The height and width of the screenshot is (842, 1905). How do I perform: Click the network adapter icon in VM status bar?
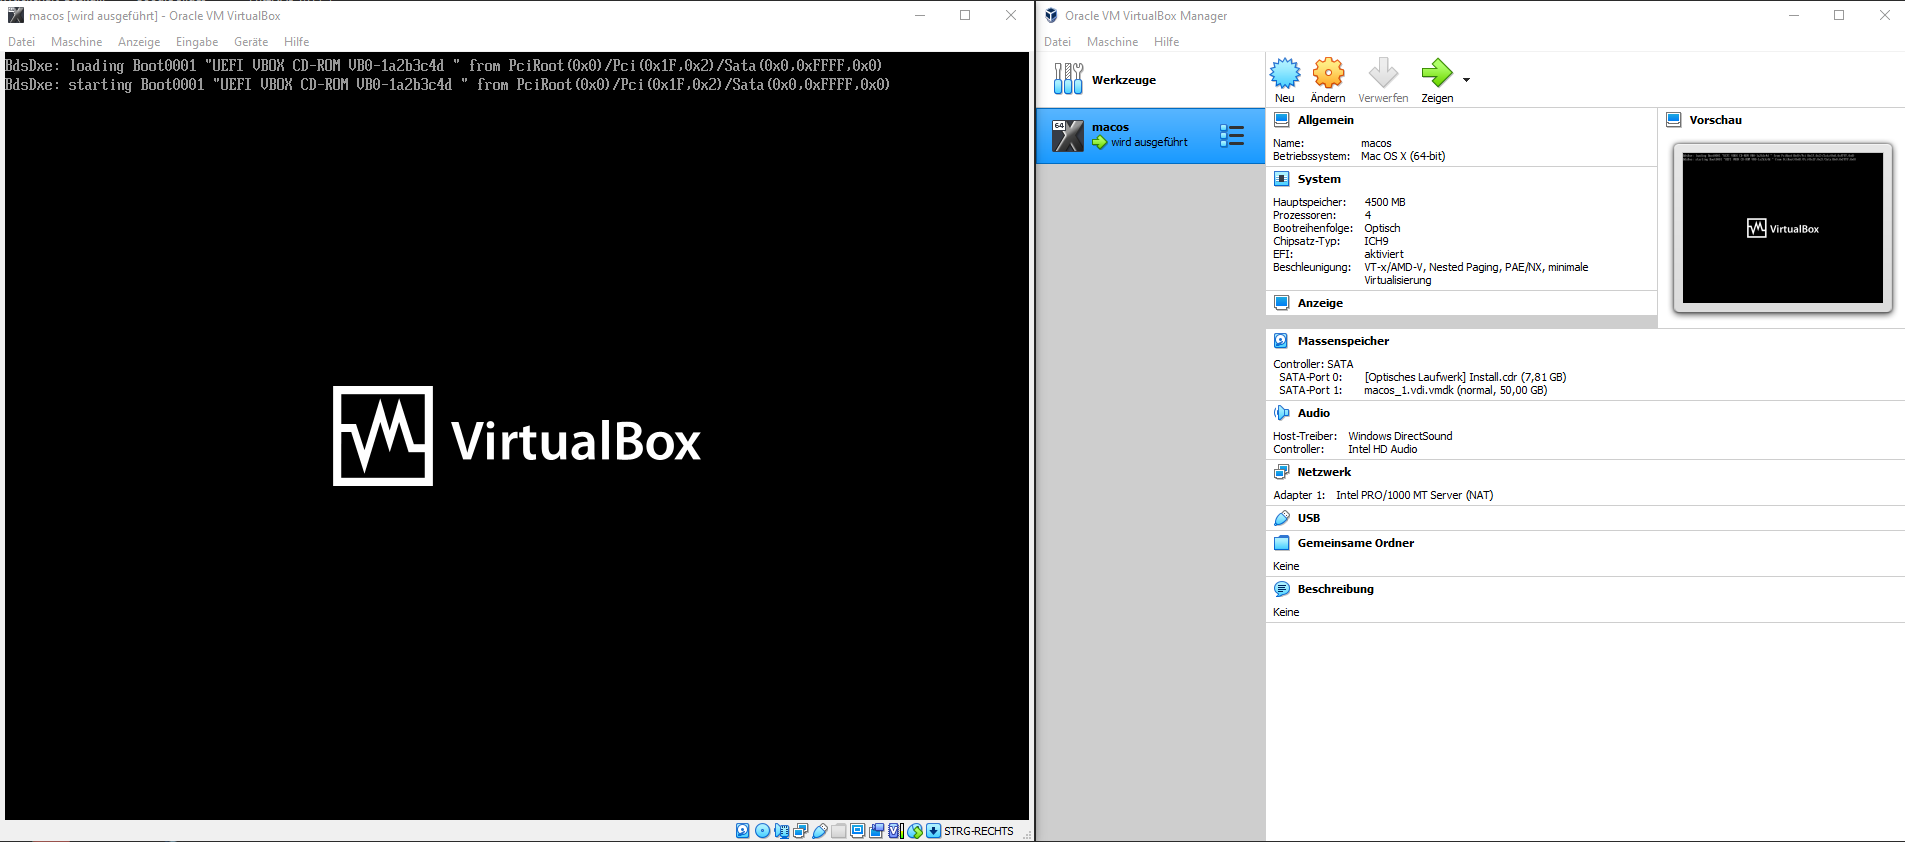coord(800,831)
